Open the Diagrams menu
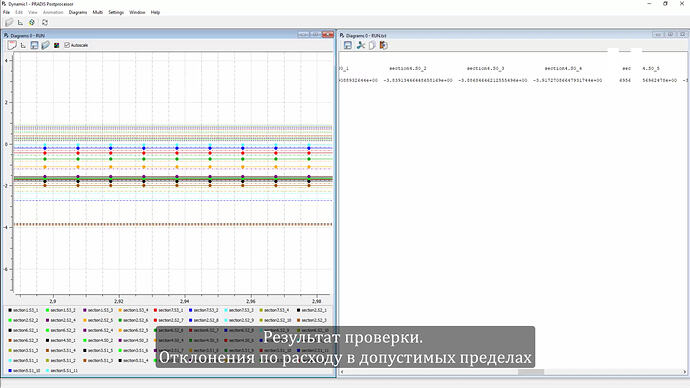Image resolution: width=690 pixels, height=388 pixels. click(x=78, y=12)
